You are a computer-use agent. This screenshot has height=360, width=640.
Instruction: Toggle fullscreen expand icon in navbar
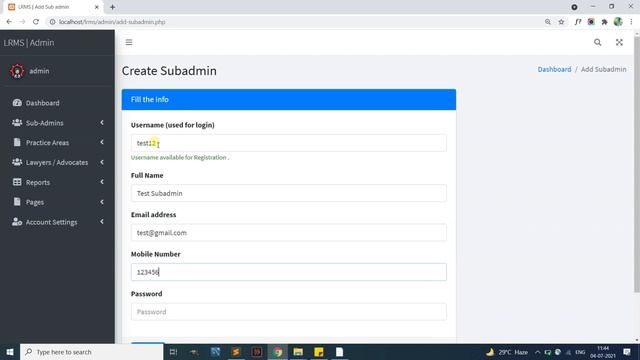619,42
